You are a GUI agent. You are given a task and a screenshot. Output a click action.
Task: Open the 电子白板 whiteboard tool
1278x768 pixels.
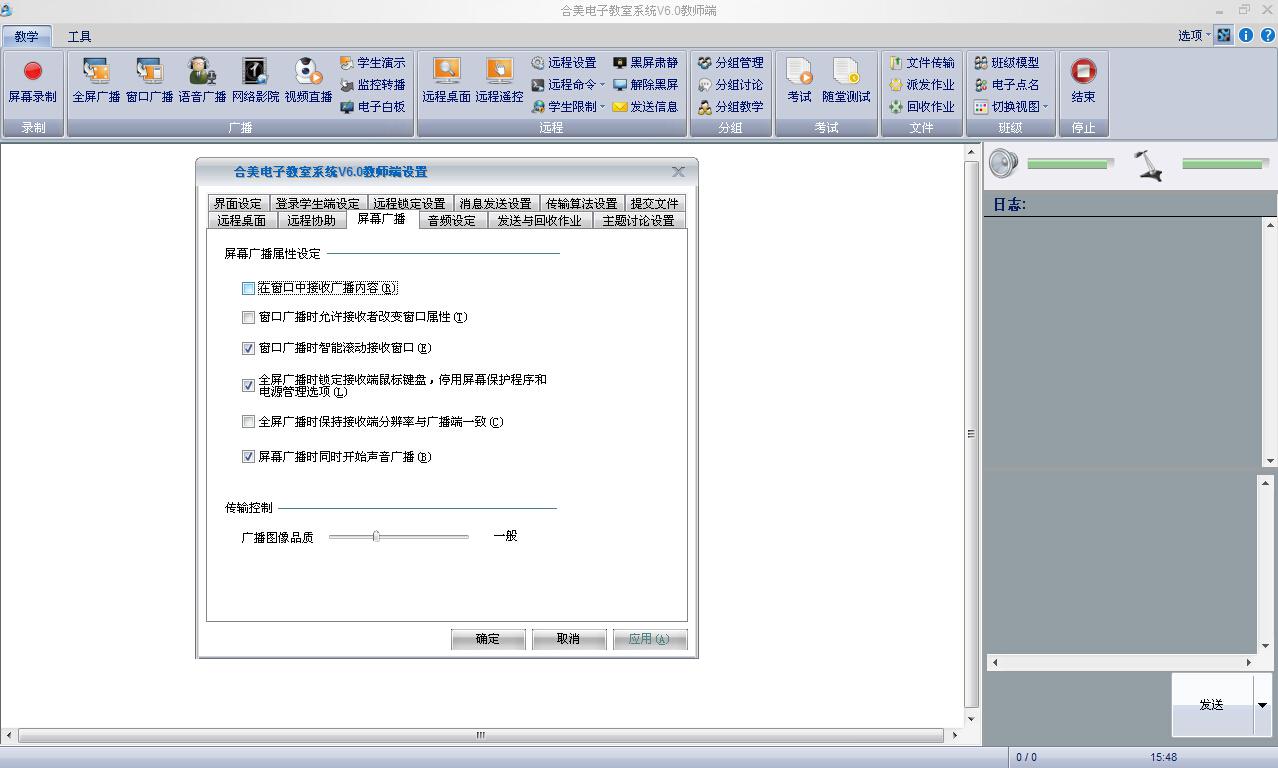tap(372, 107)
